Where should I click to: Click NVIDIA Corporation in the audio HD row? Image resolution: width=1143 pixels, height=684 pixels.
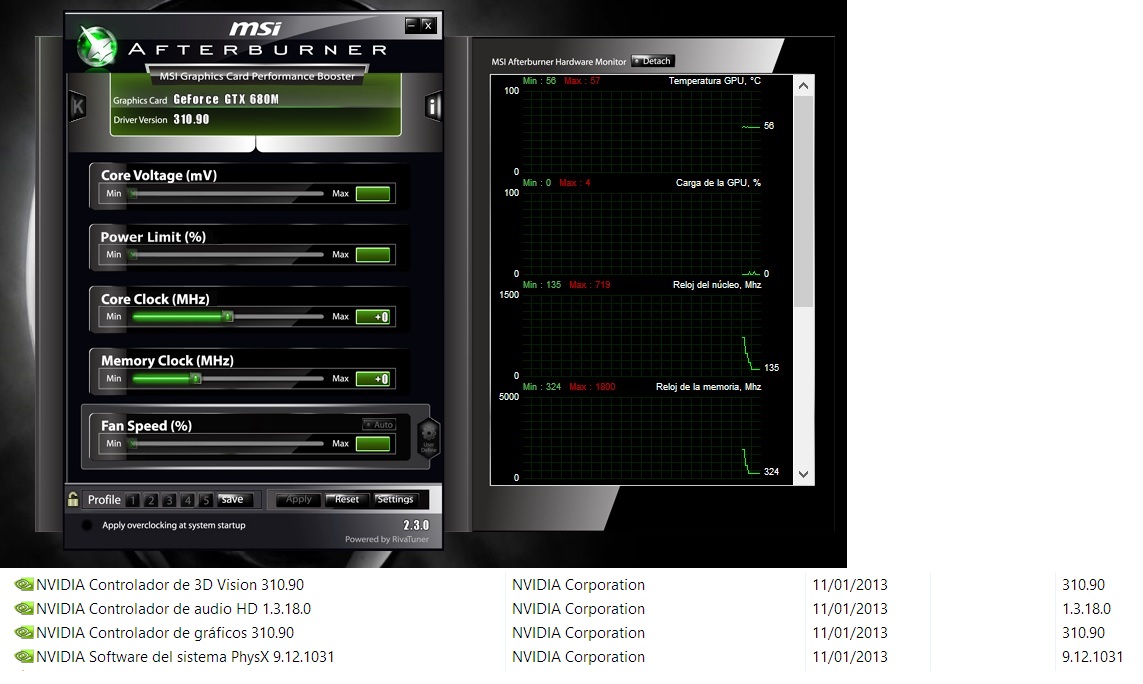(578, 609)
